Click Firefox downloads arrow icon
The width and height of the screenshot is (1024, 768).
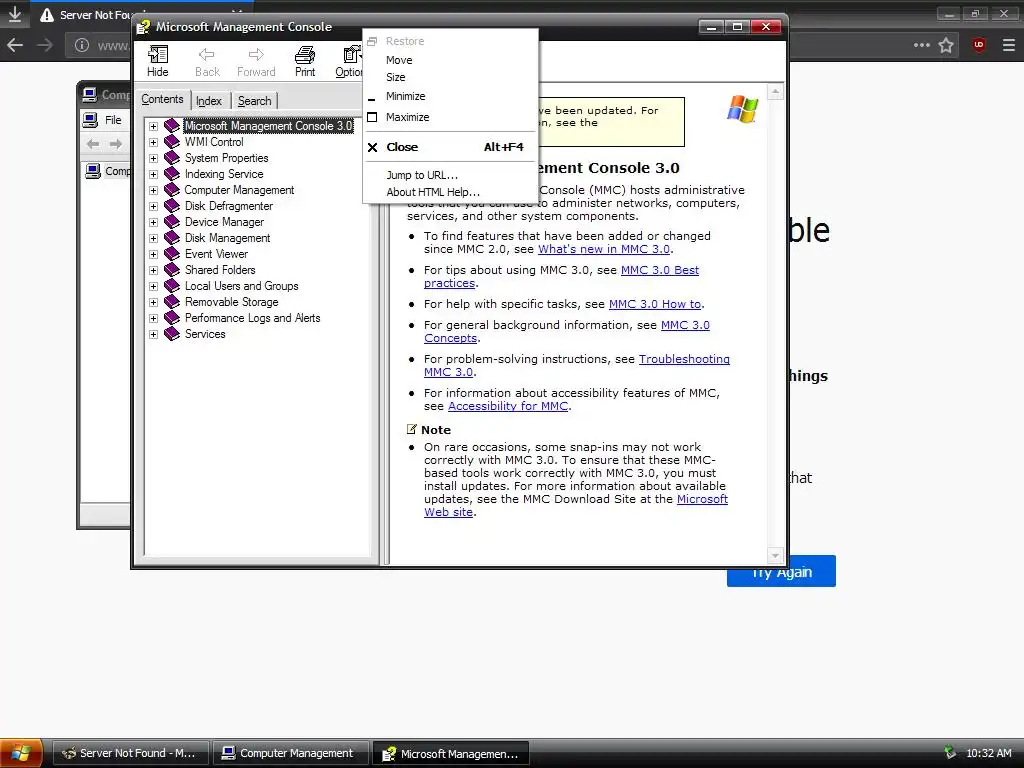tap(14, 14)
